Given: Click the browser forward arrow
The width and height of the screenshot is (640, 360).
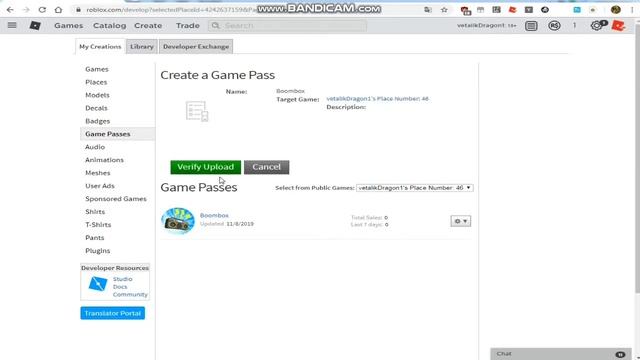Looking at the screenshot, I should tap(26, 10).
